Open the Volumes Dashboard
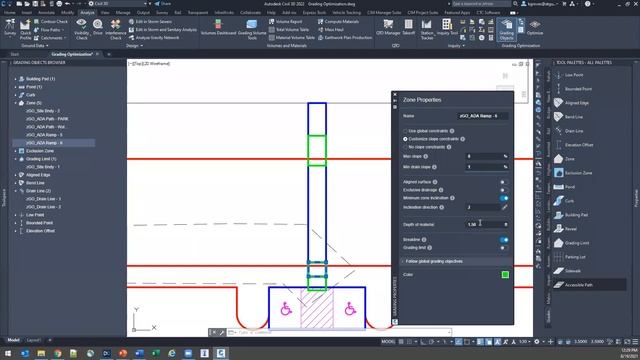The image size is (640, 360). click(x=218, y=27)
